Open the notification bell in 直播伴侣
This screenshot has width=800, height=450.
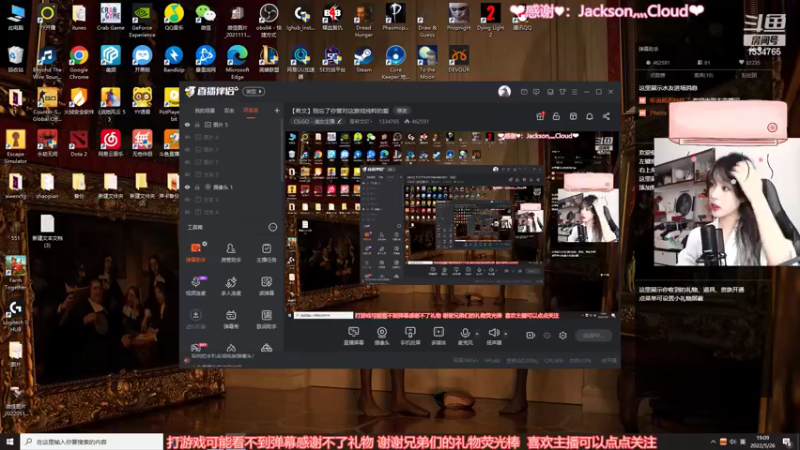[x=589, y=116]
